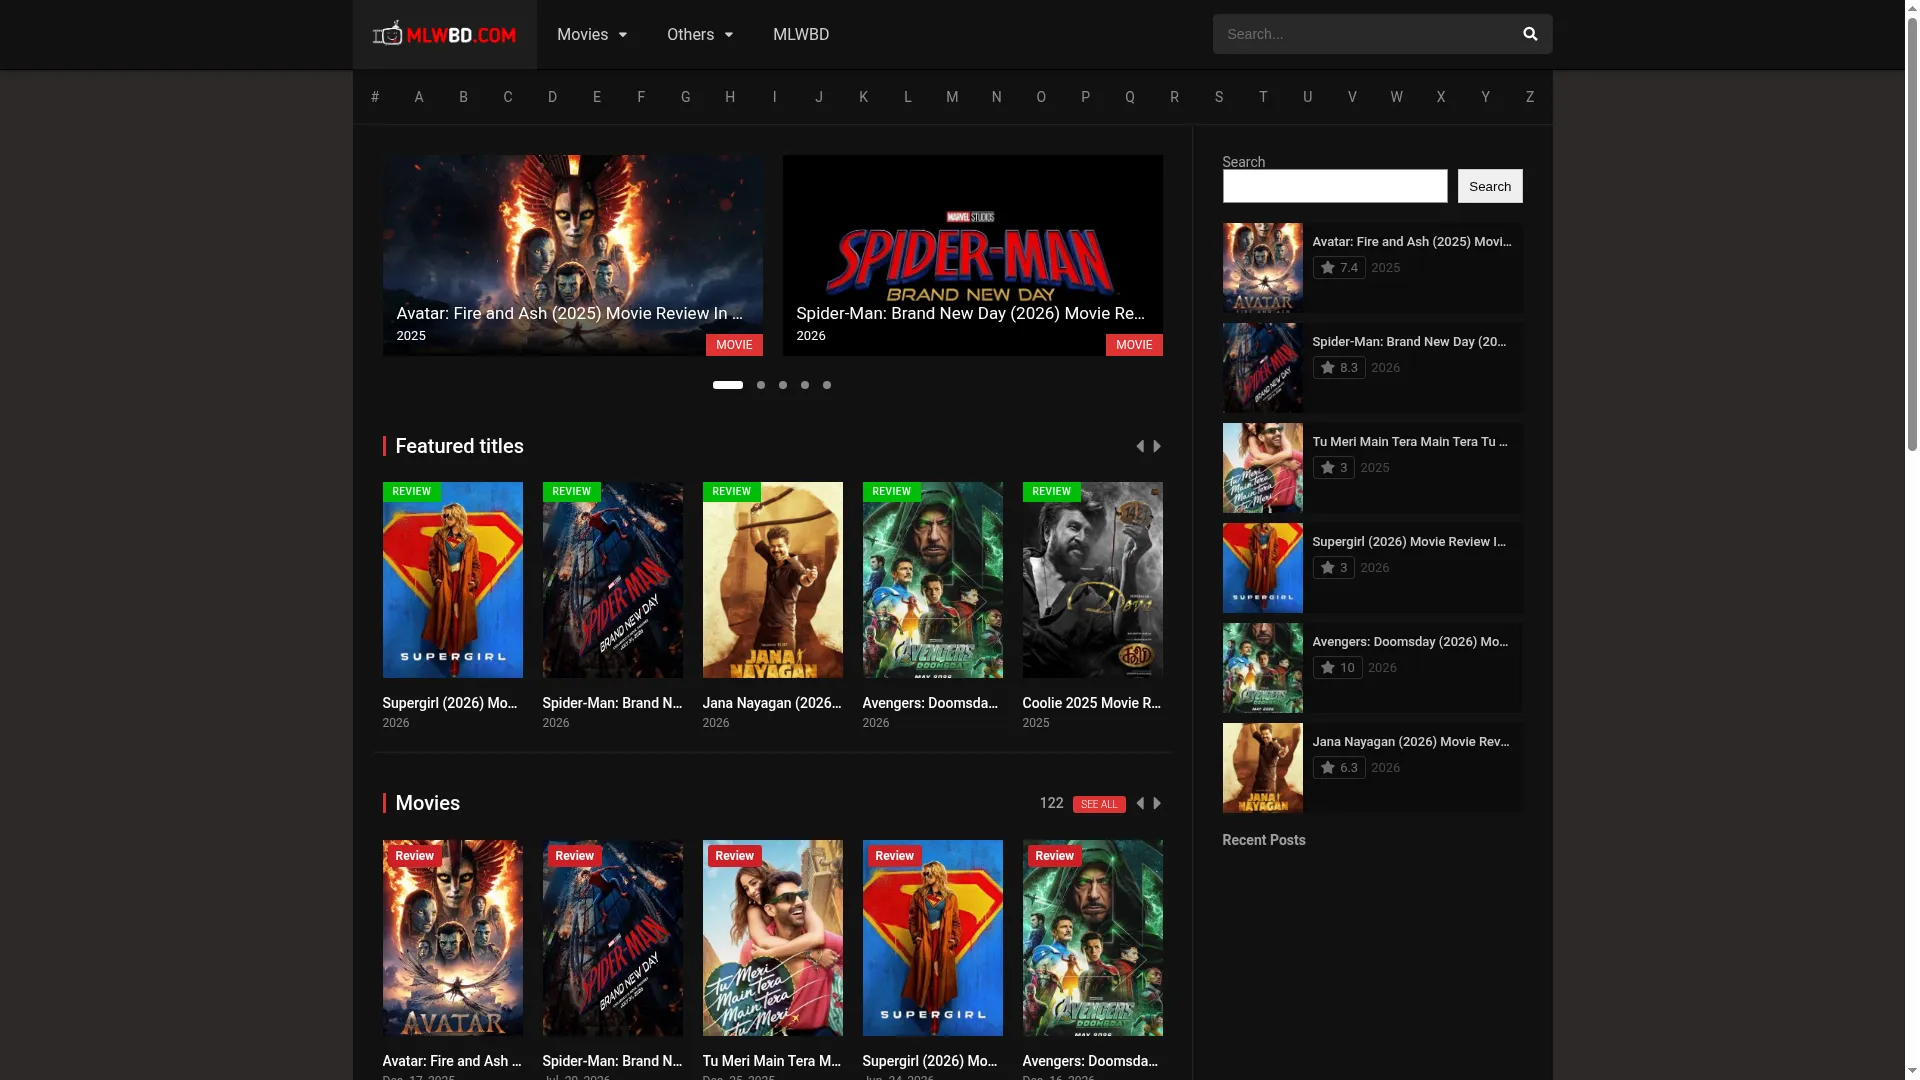The image size is (1920, 1080).
Task: Filter titles by letter M
Action: [952, 97]
